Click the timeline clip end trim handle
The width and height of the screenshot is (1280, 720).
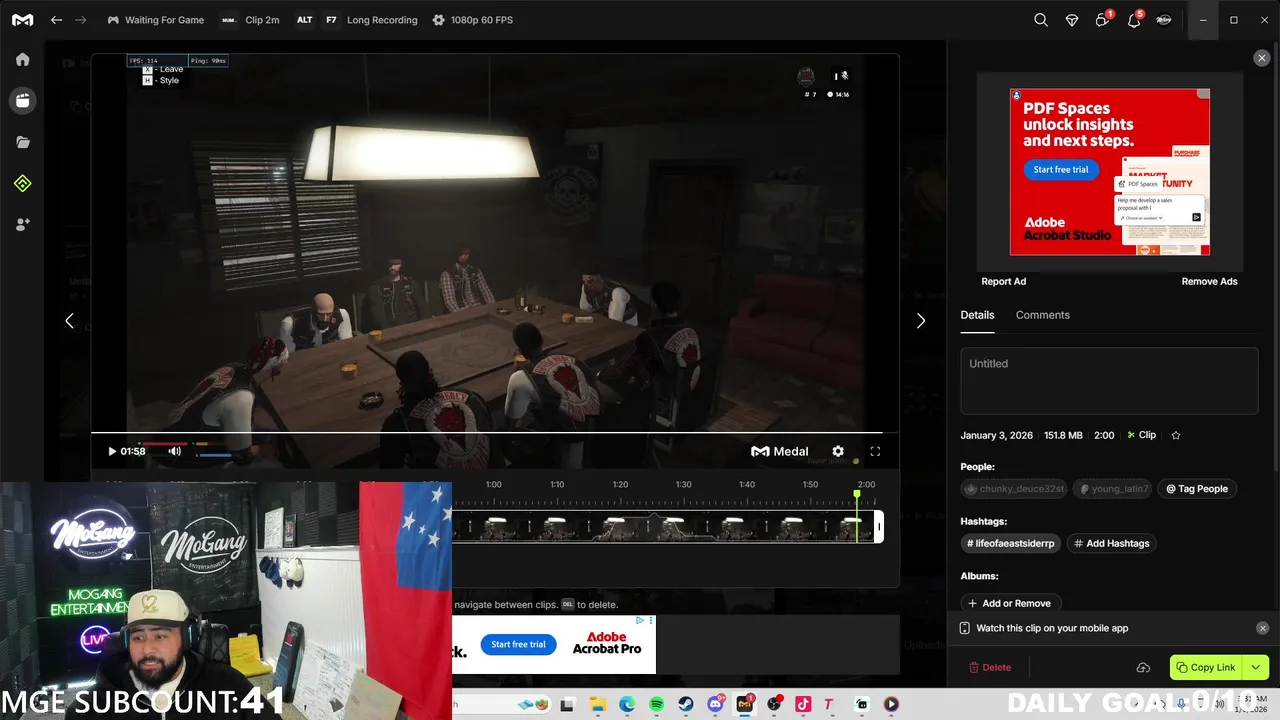click(879, 527)
